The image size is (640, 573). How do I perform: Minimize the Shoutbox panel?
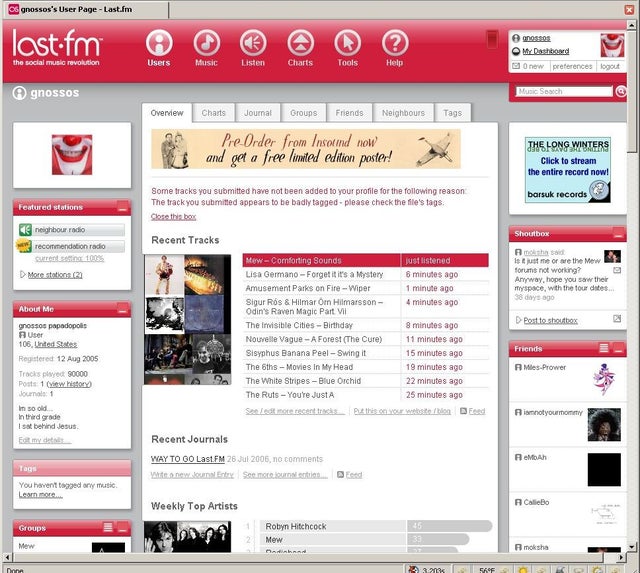(618, 234)
